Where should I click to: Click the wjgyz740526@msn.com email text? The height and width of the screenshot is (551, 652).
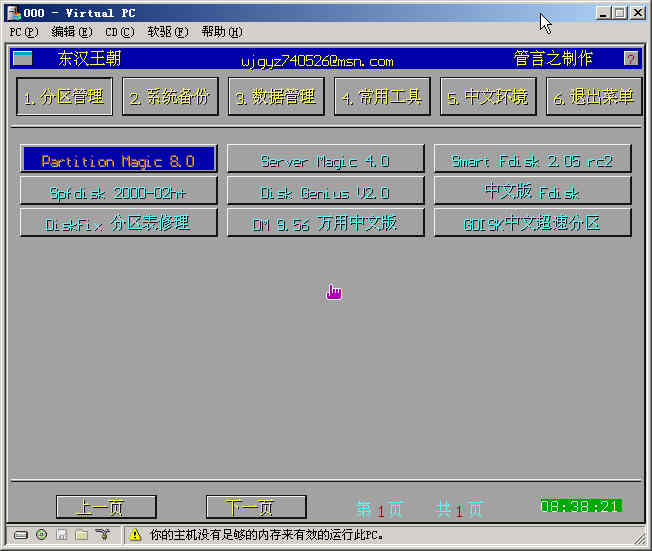coord(317,62)
